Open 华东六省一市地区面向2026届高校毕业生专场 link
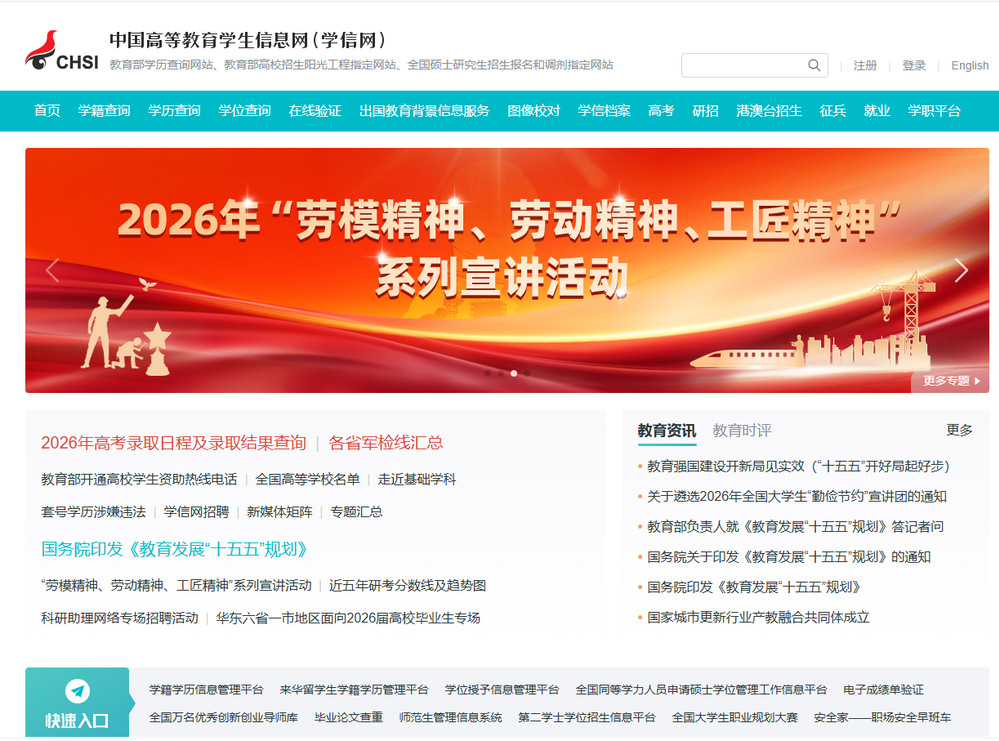This screenshot has width=999, height=741. (x=348, y=618)
